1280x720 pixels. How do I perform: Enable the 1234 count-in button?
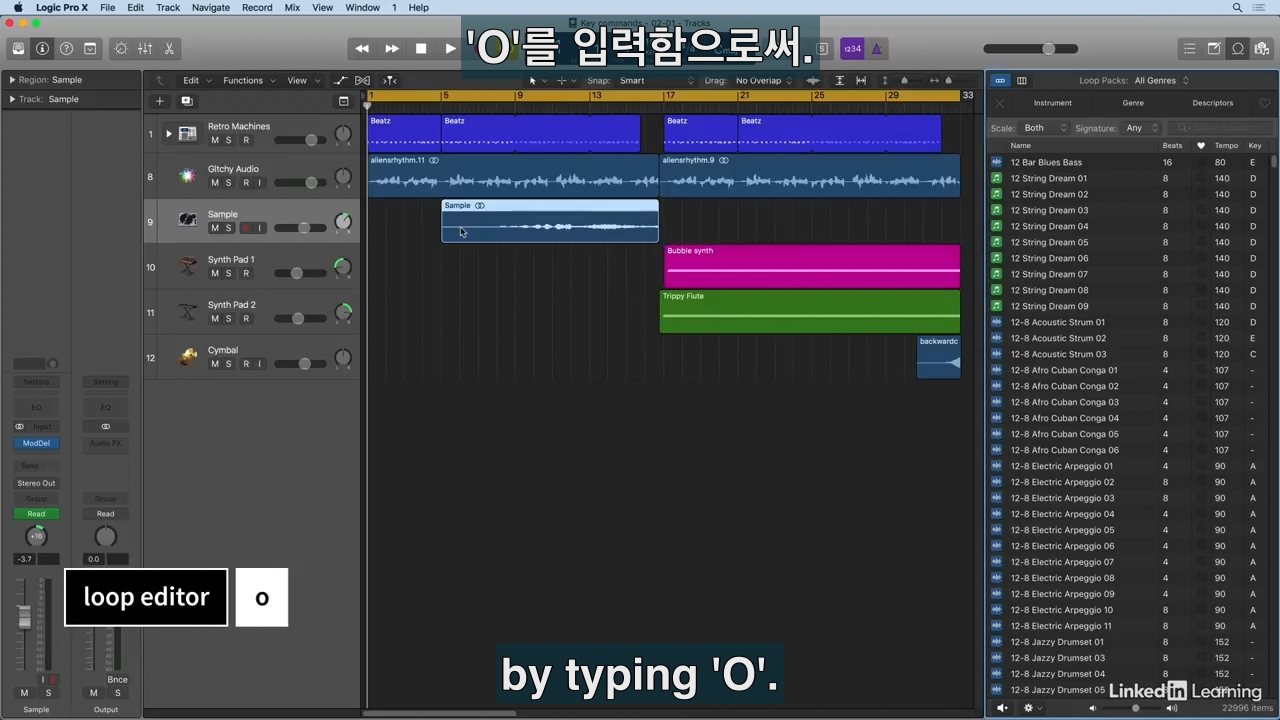click(852, 48)
